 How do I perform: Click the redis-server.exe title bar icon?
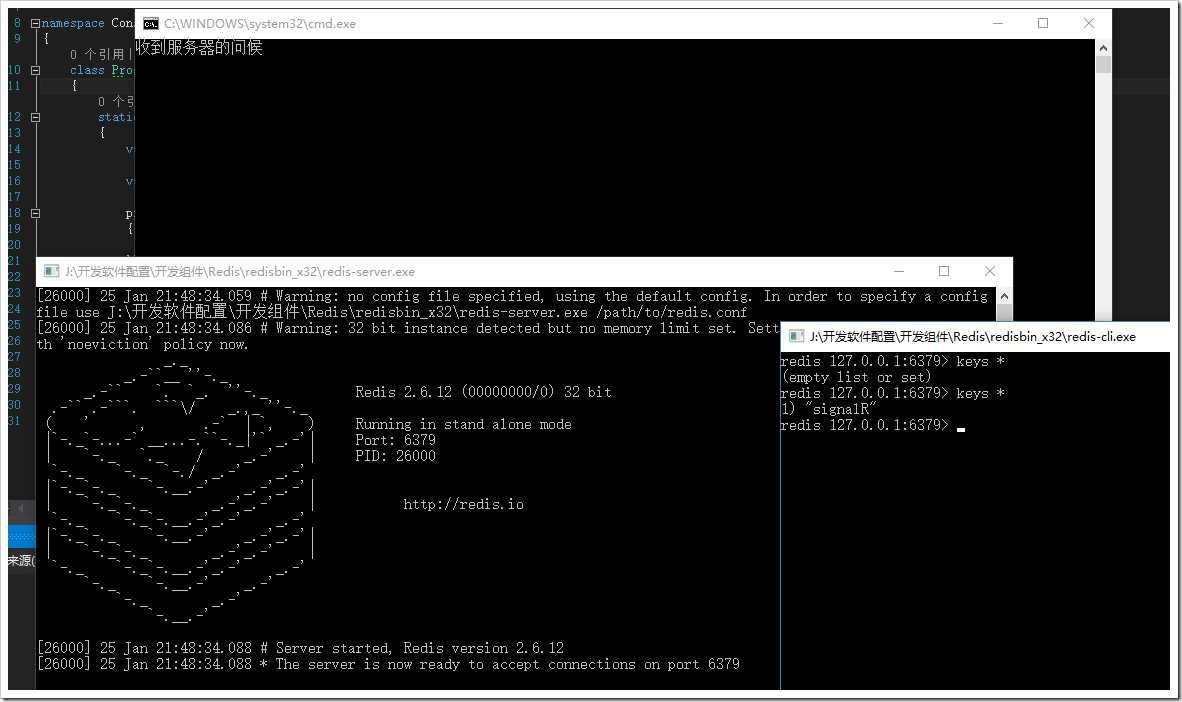(51, 271)
